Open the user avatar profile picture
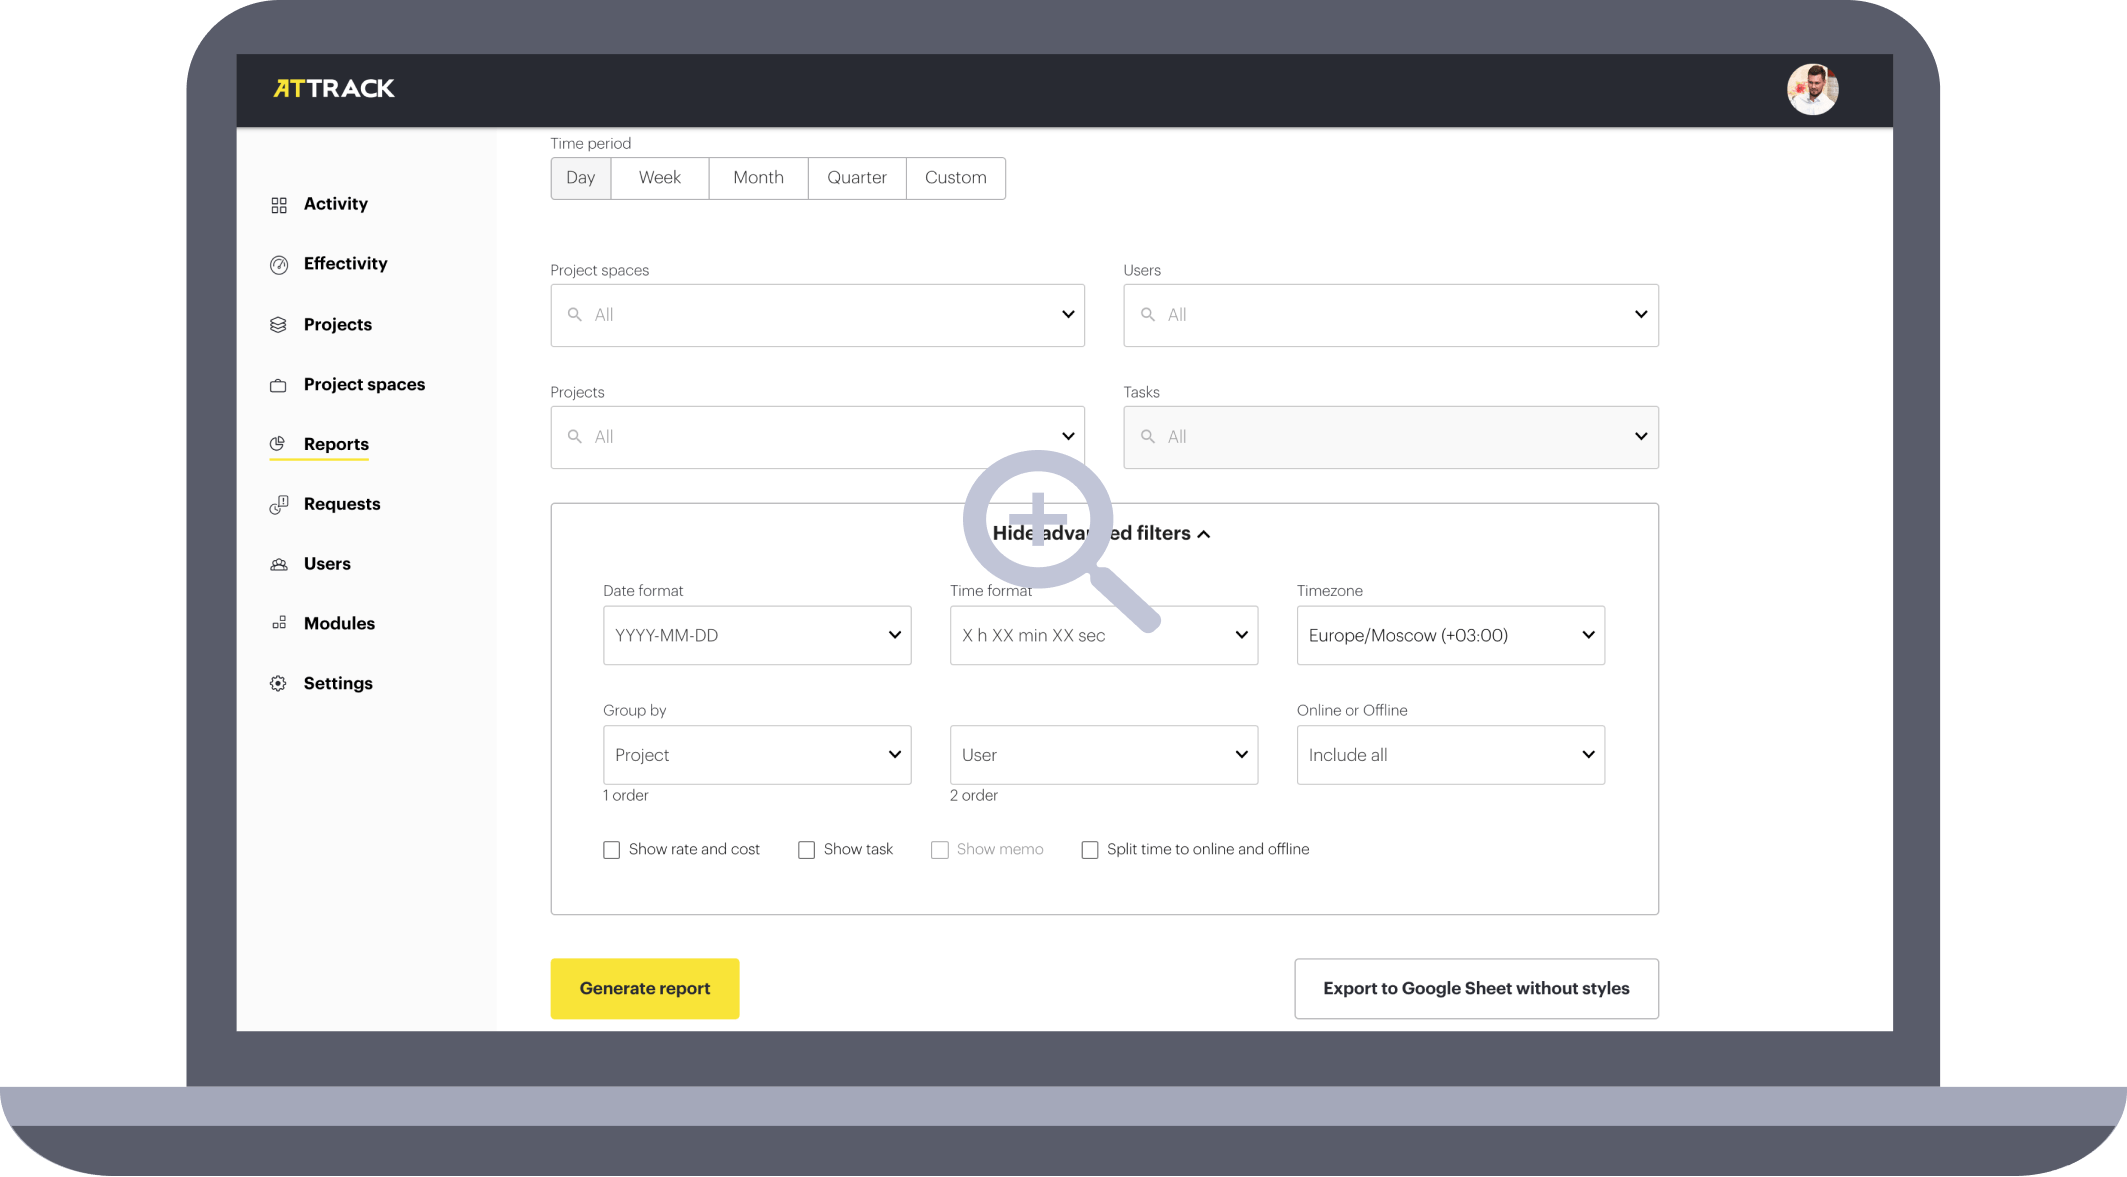 point(1812,90)
